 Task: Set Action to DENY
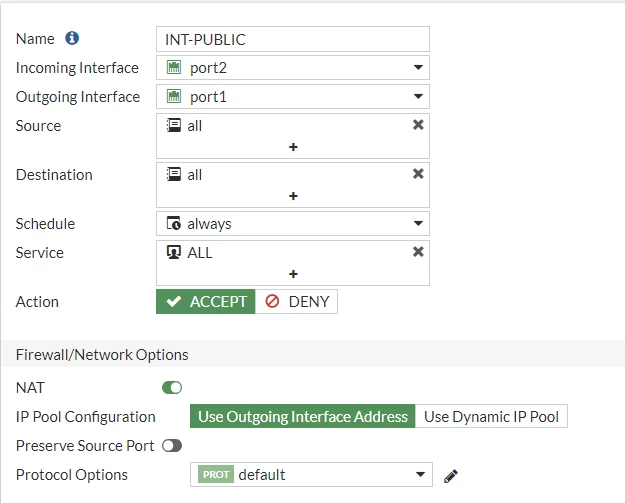[x=297, y=301]
